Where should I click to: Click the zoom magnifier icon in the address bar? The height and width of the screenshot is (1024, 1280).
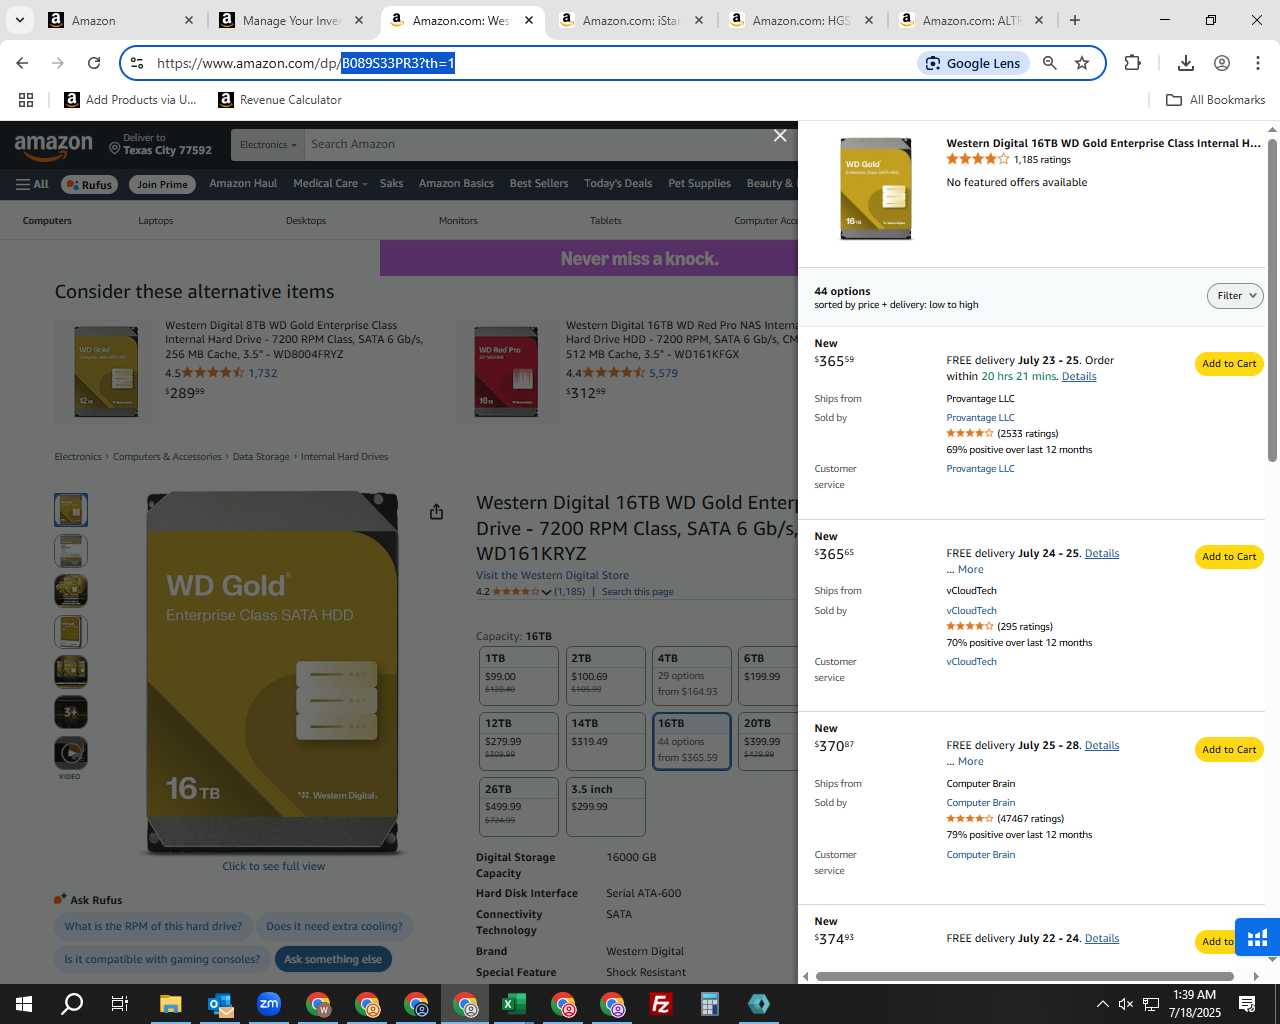pyautogui.click(x=1049, y=63)
